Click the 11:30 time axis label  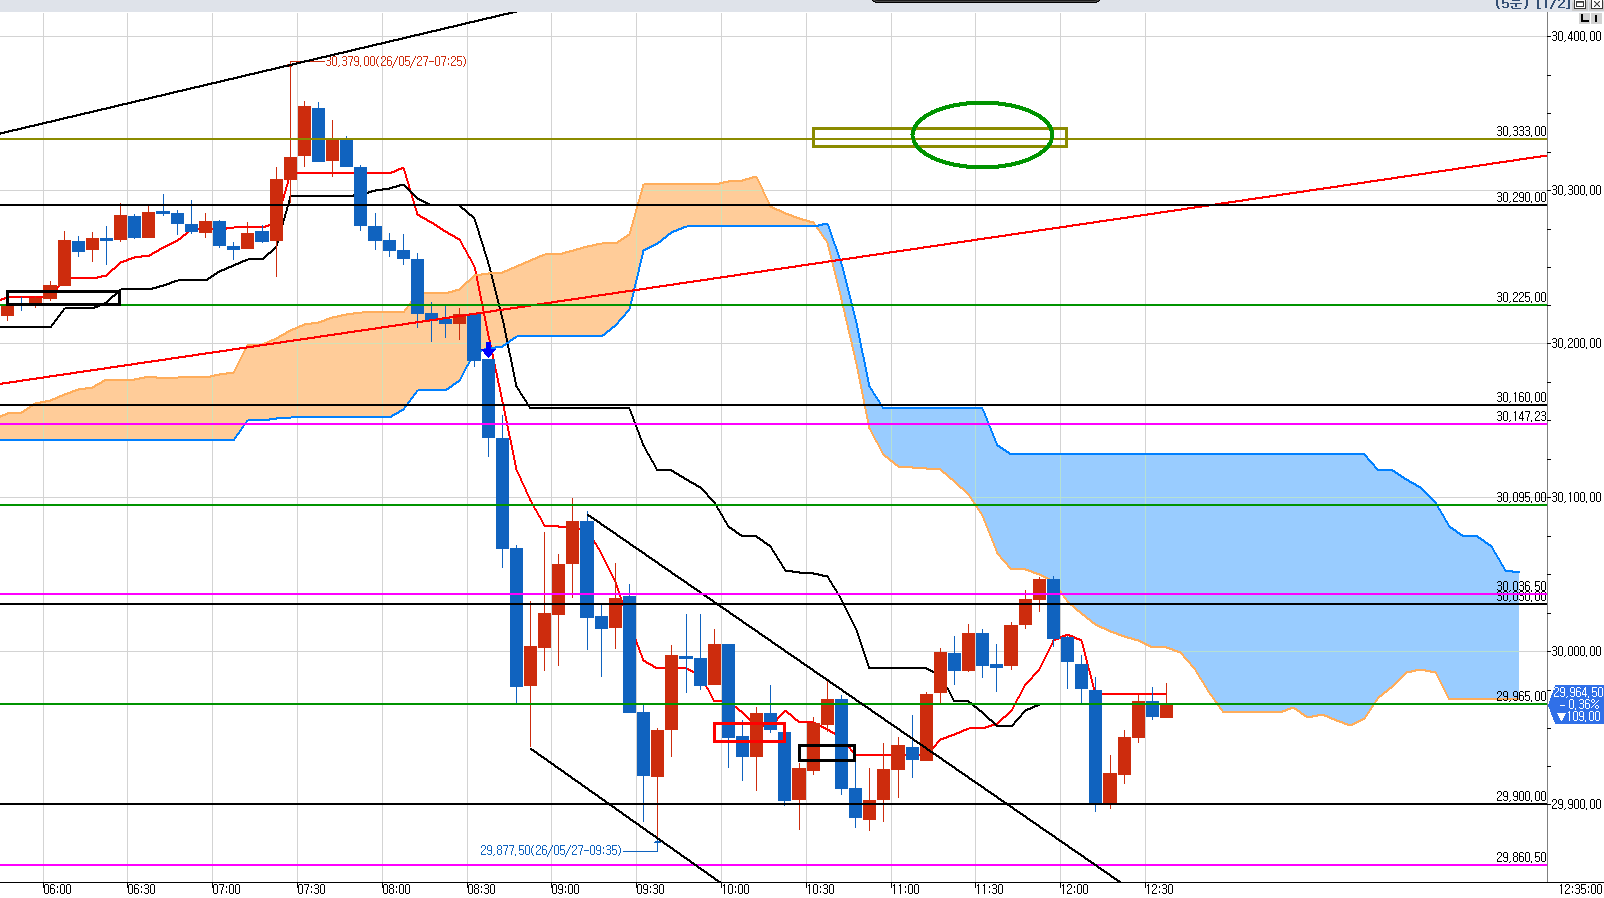pos(989,889)
